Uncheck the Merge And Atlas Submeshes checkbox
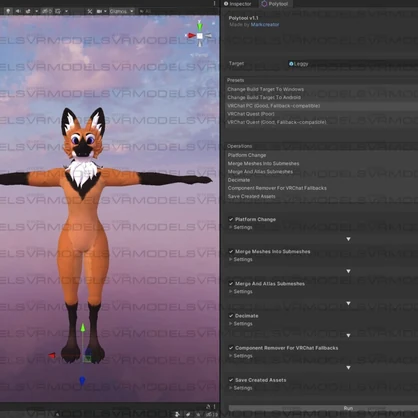 tap(231, 284)
